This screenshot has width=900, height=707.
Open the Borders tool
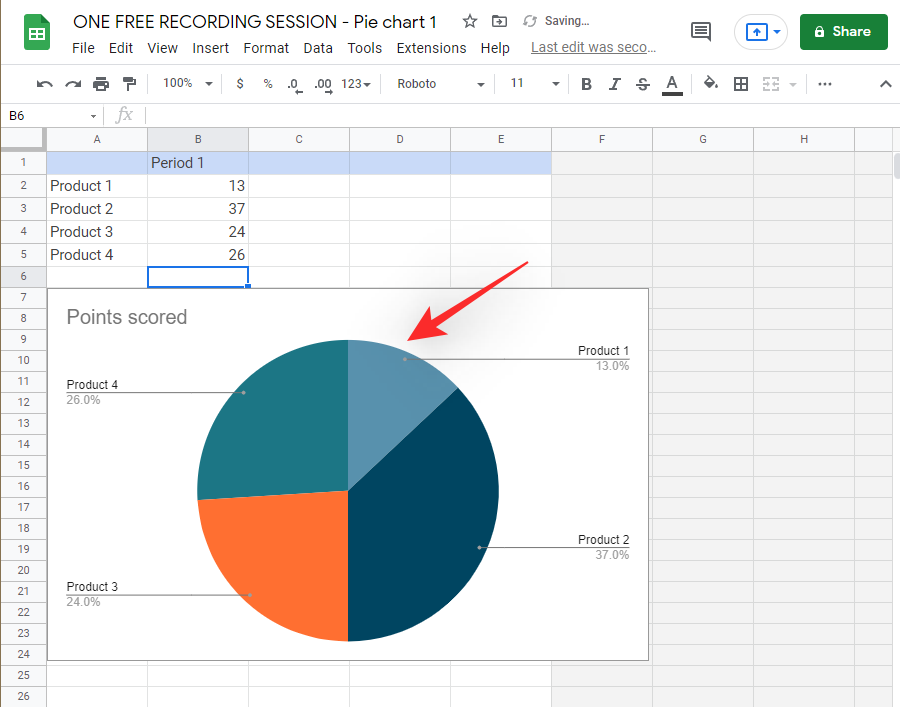(x=741, y=84)
